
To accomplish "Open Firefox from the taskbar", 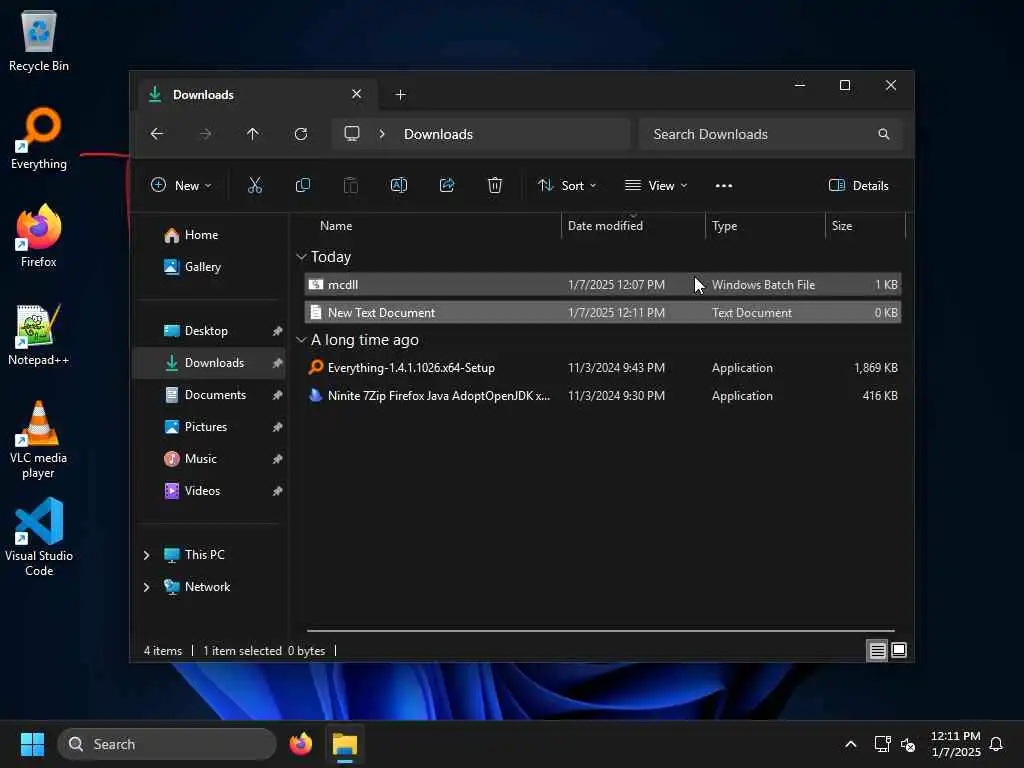I will pos(300,744).
